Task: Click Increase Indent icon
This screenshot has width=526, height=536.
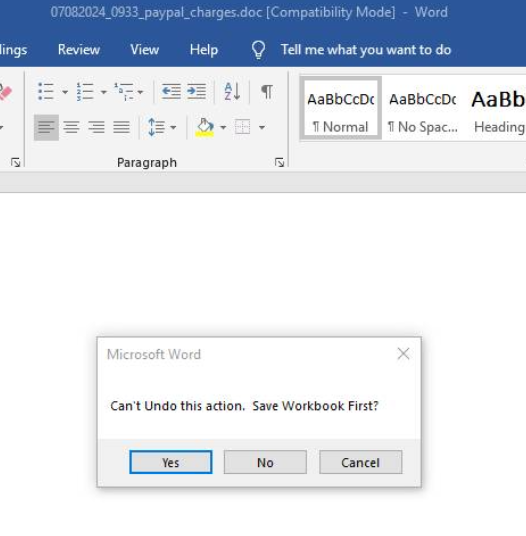Action: pos(197,92)
